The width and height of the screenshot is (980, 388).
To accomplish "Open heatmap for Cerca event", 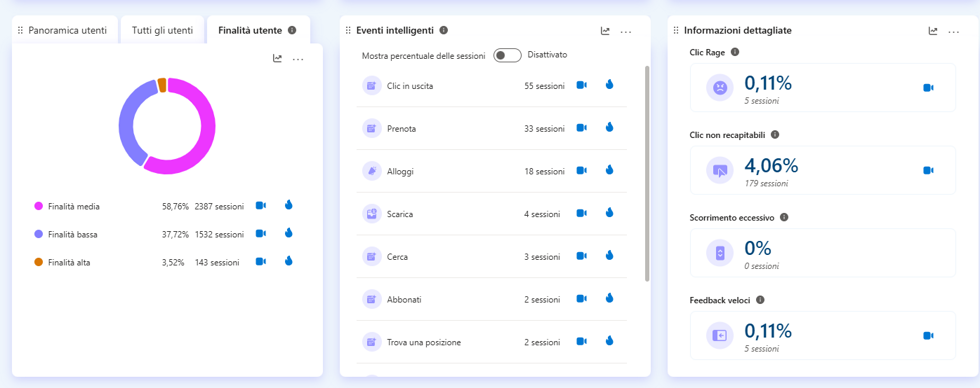I will pos(609,255).
